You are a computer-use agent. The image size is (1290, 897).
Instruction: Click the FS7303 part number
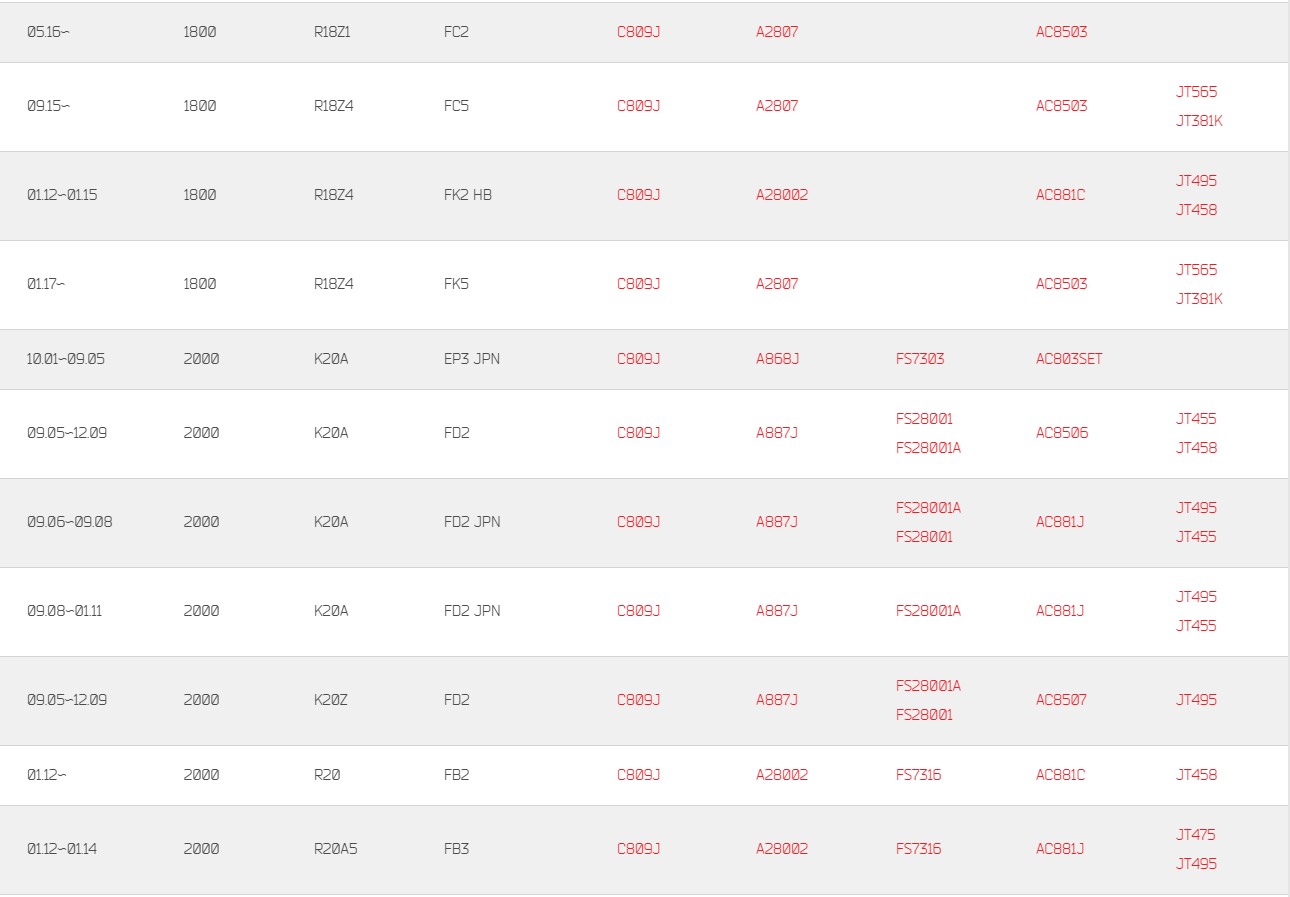(x=920, y=359)
